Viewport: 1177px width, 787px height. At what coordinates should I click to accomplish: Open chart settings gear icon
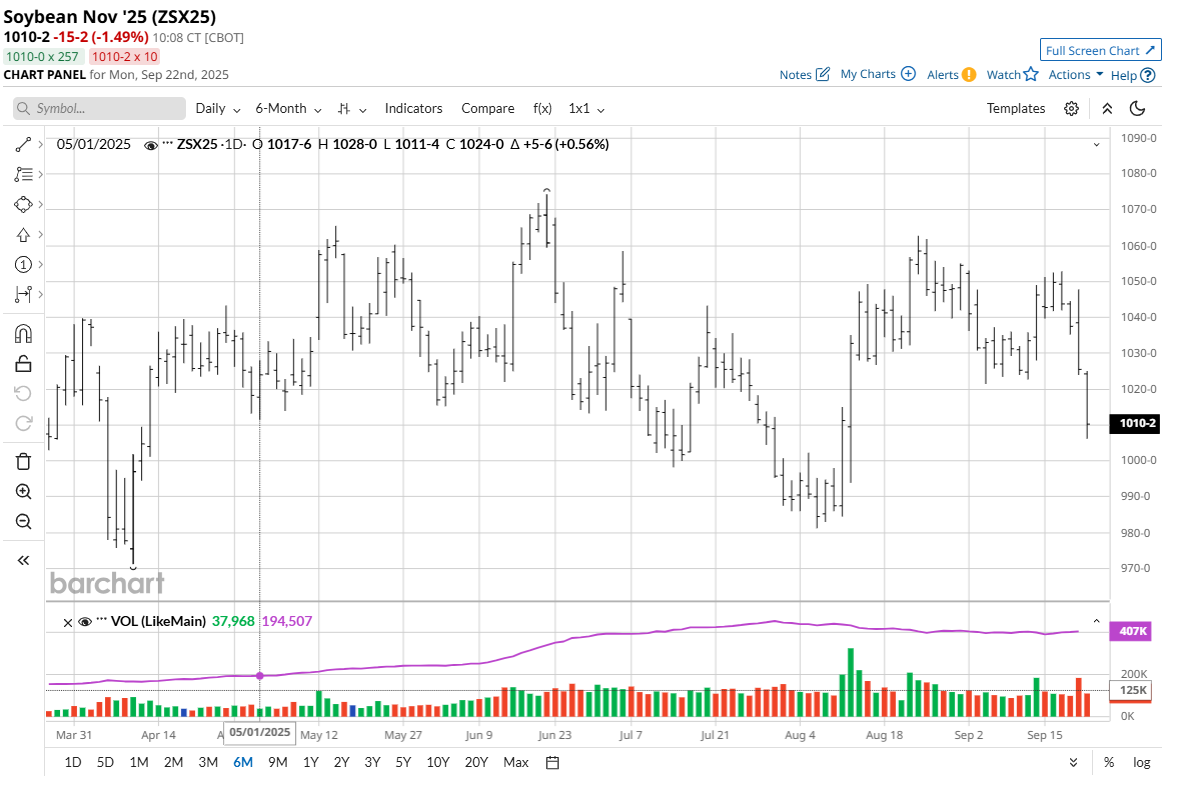[x=1071, y=109]
